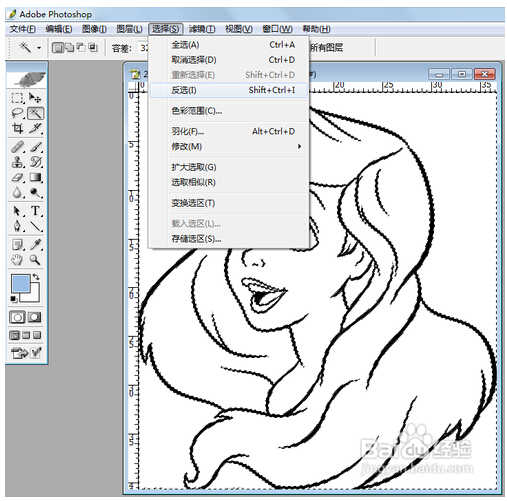The image size is (507, 501).
Task: Choose 色彩范围(C)... menu item
Action: (x=228, y=111)
